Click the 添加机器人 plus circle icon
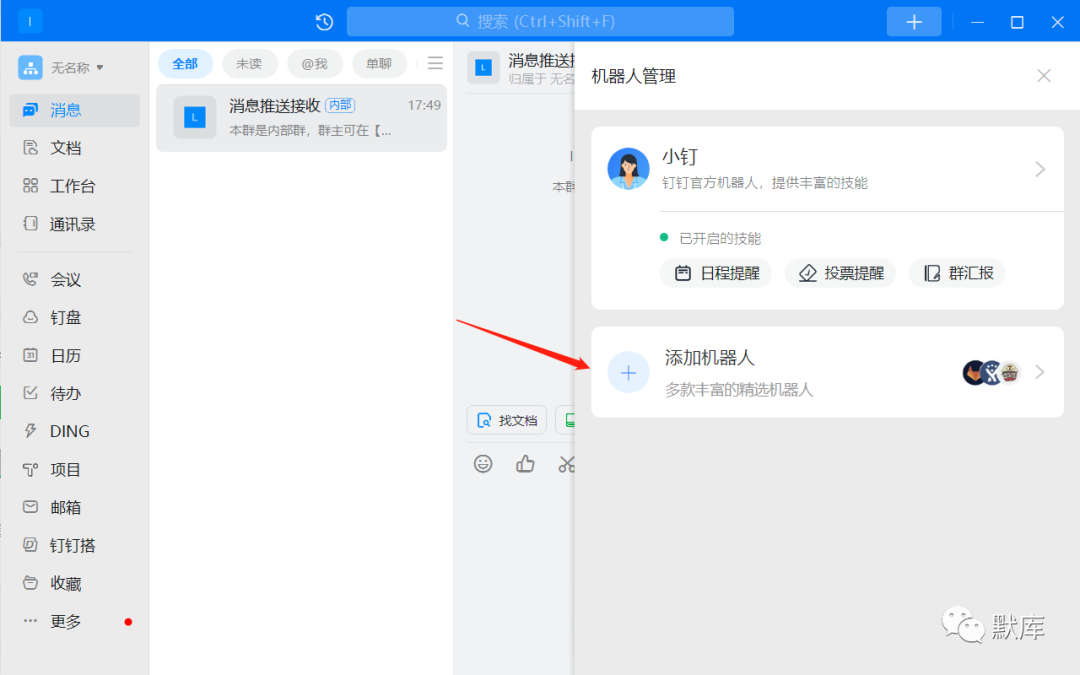1080x675 pixels. pos(628,373)
